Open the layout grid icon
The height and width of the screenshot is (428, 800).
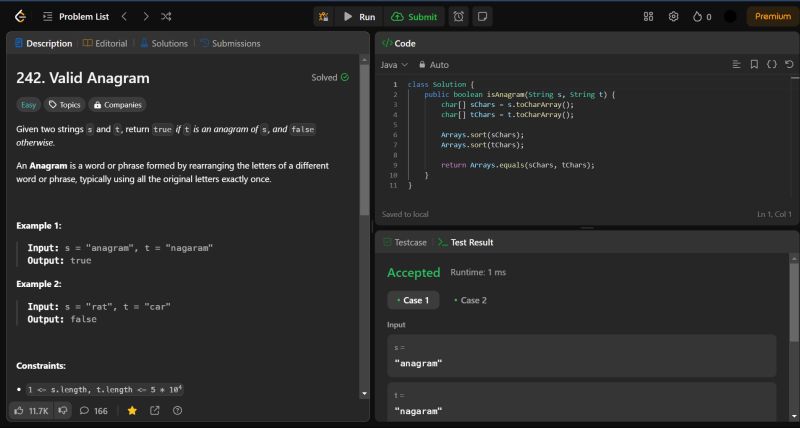[x=648, y=16]
